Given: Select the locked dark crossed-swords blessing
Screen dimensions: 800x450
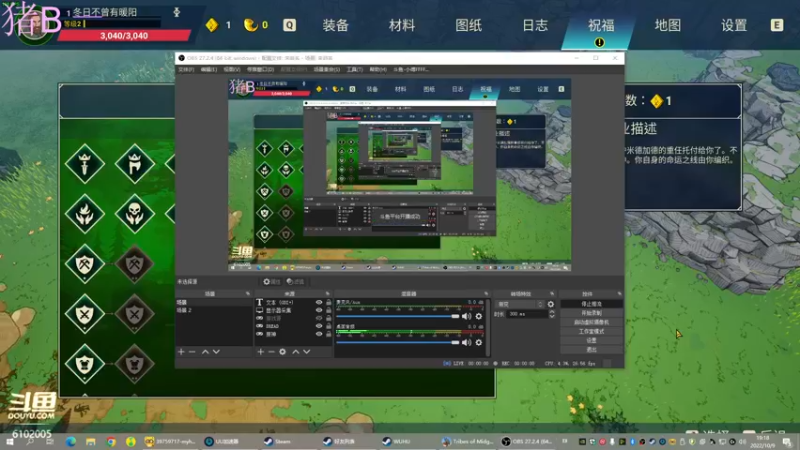Looking at the screenshot, I should [x=134, y=313].
